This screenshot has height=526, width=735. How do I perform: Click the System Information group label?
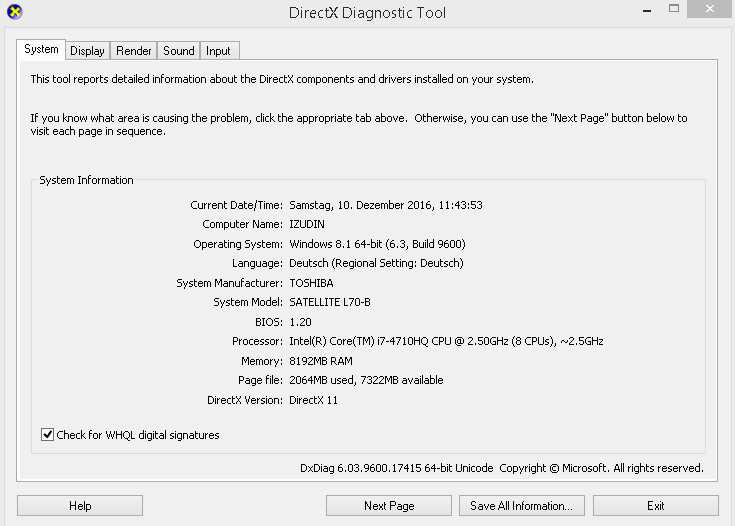coord(86,180)
